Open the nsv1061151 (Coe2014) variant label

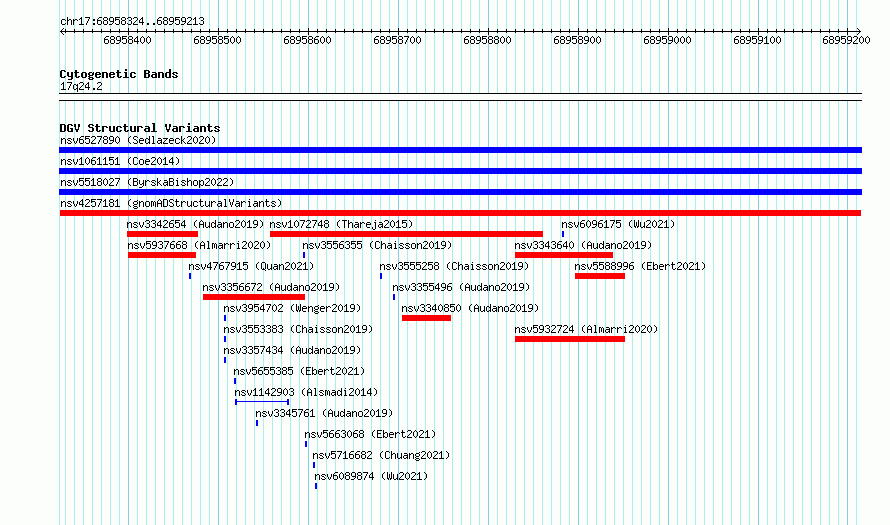click(120, 161)
